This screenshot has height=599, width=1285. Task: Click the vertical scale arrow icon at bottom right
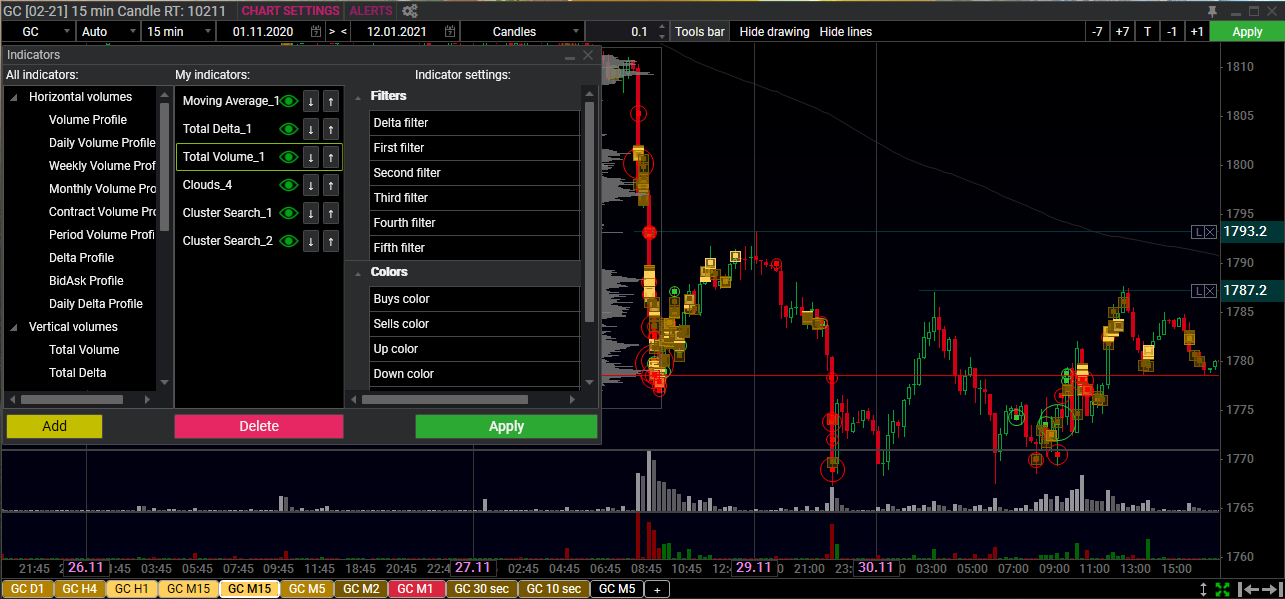click(x=1203, y=589)
